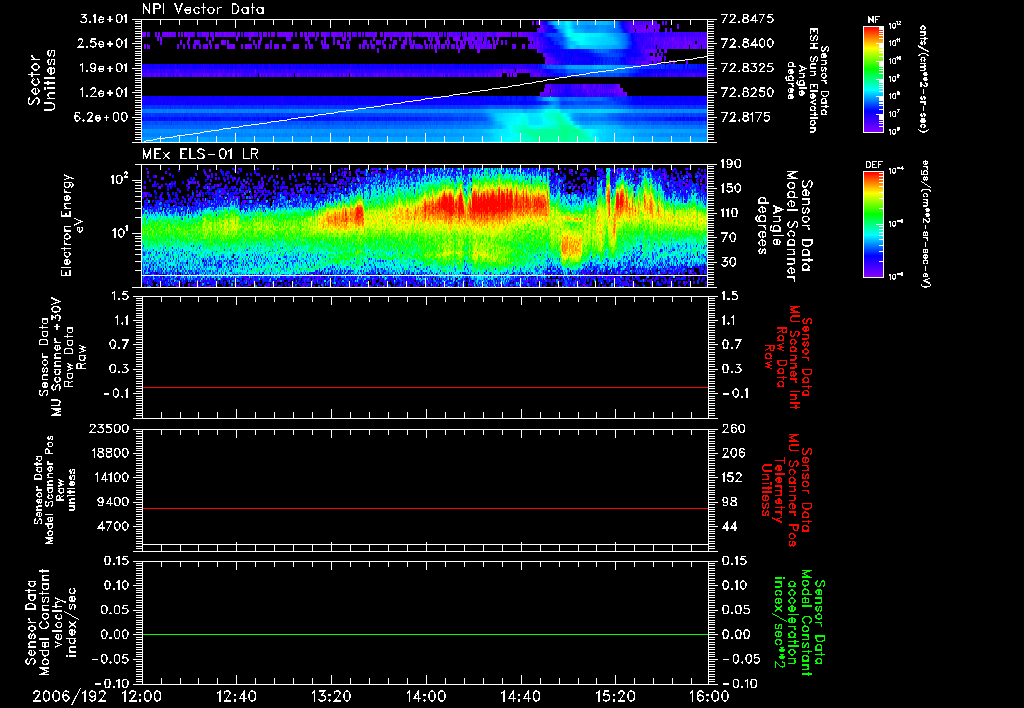The height and width of the screenshot is (708, 1024).
Task: Click the 'NF' color bar heading
Action: pyautogui.click(x=874, y=20)
